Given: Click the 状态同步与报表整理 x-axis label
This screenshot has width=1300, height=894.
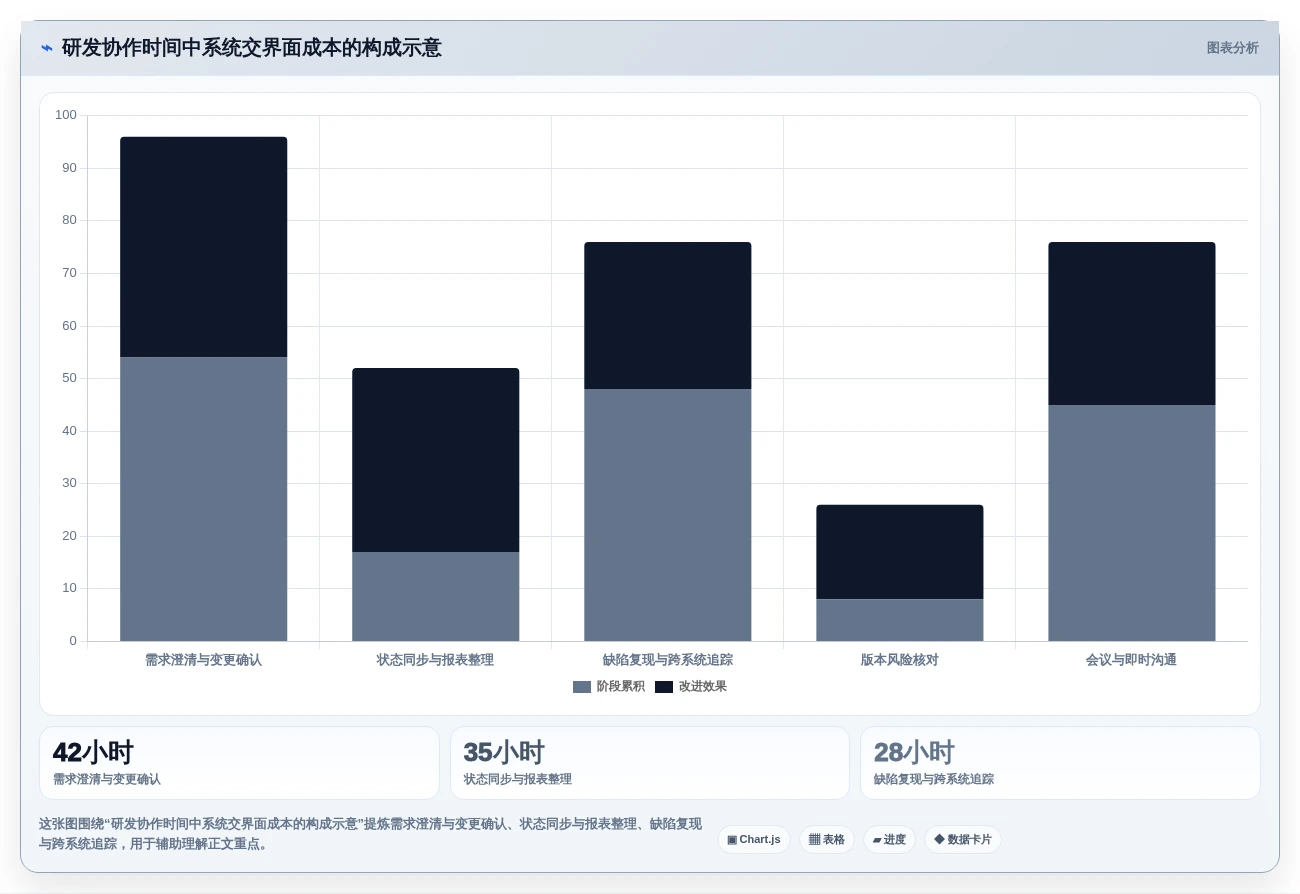Looking at the screenshot, I should click(436, 660).
